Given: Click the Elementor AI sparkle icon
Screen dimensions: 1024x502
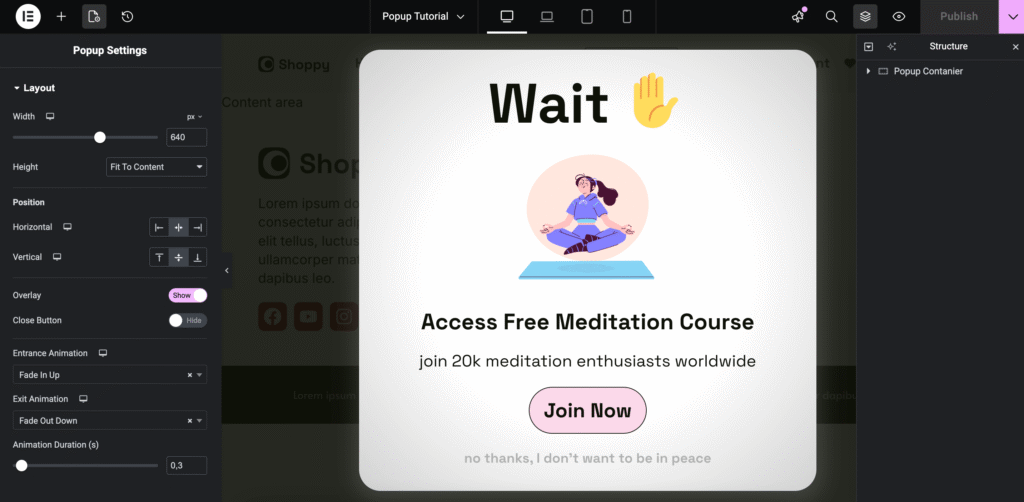Looking at the screenshot, I should tap(798, 16).
